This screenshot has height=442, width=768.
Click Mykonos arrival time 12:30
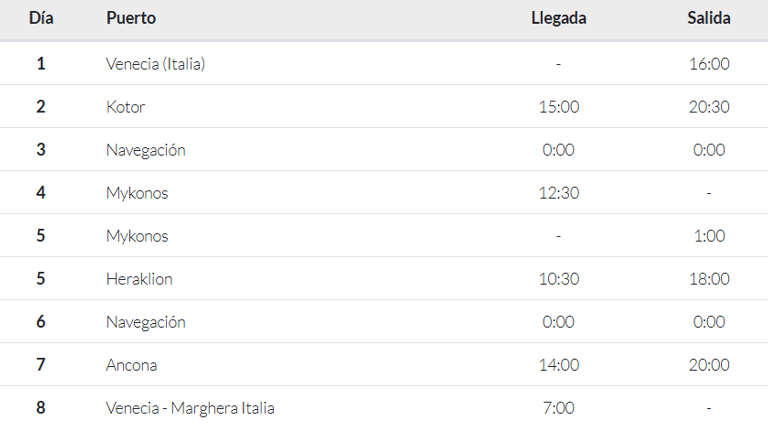click(559, 193)
